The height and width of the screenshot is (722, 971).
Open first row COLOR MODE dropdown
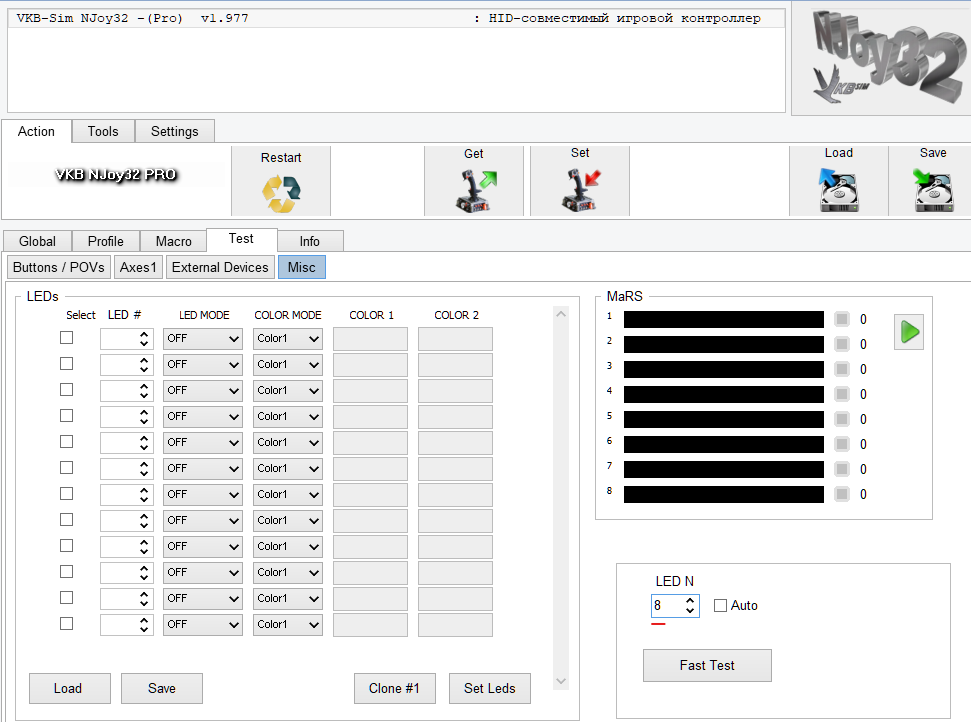pos(287,339)
